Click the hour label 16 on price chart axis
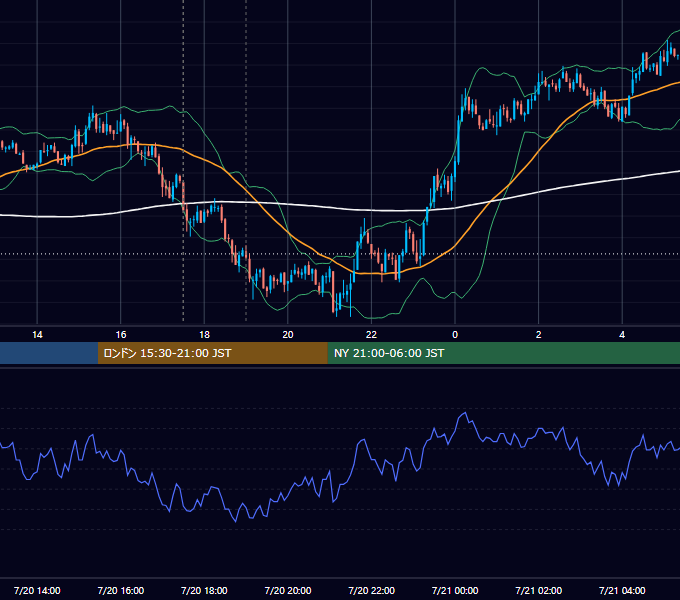This screenshot has height=600, width=680. click(121, 335)
